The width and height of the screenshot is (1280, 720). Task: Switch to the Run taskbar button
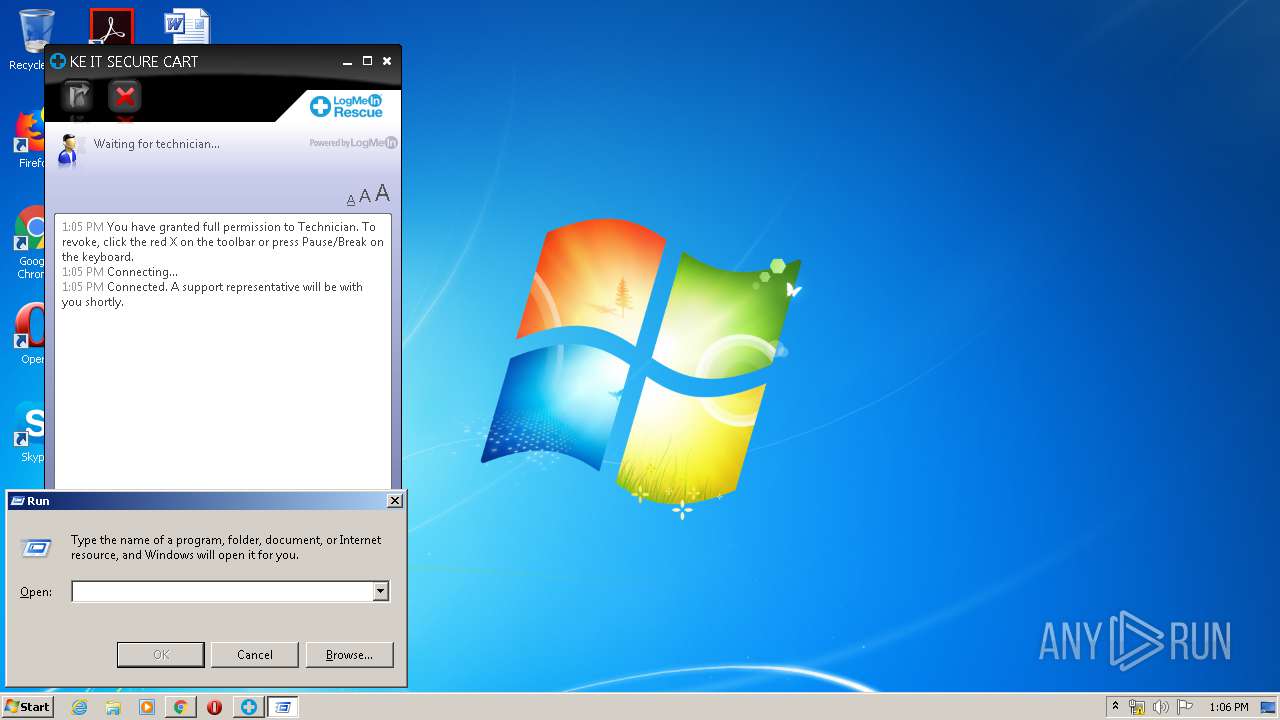pyautogui.click(x=283, y=707)
